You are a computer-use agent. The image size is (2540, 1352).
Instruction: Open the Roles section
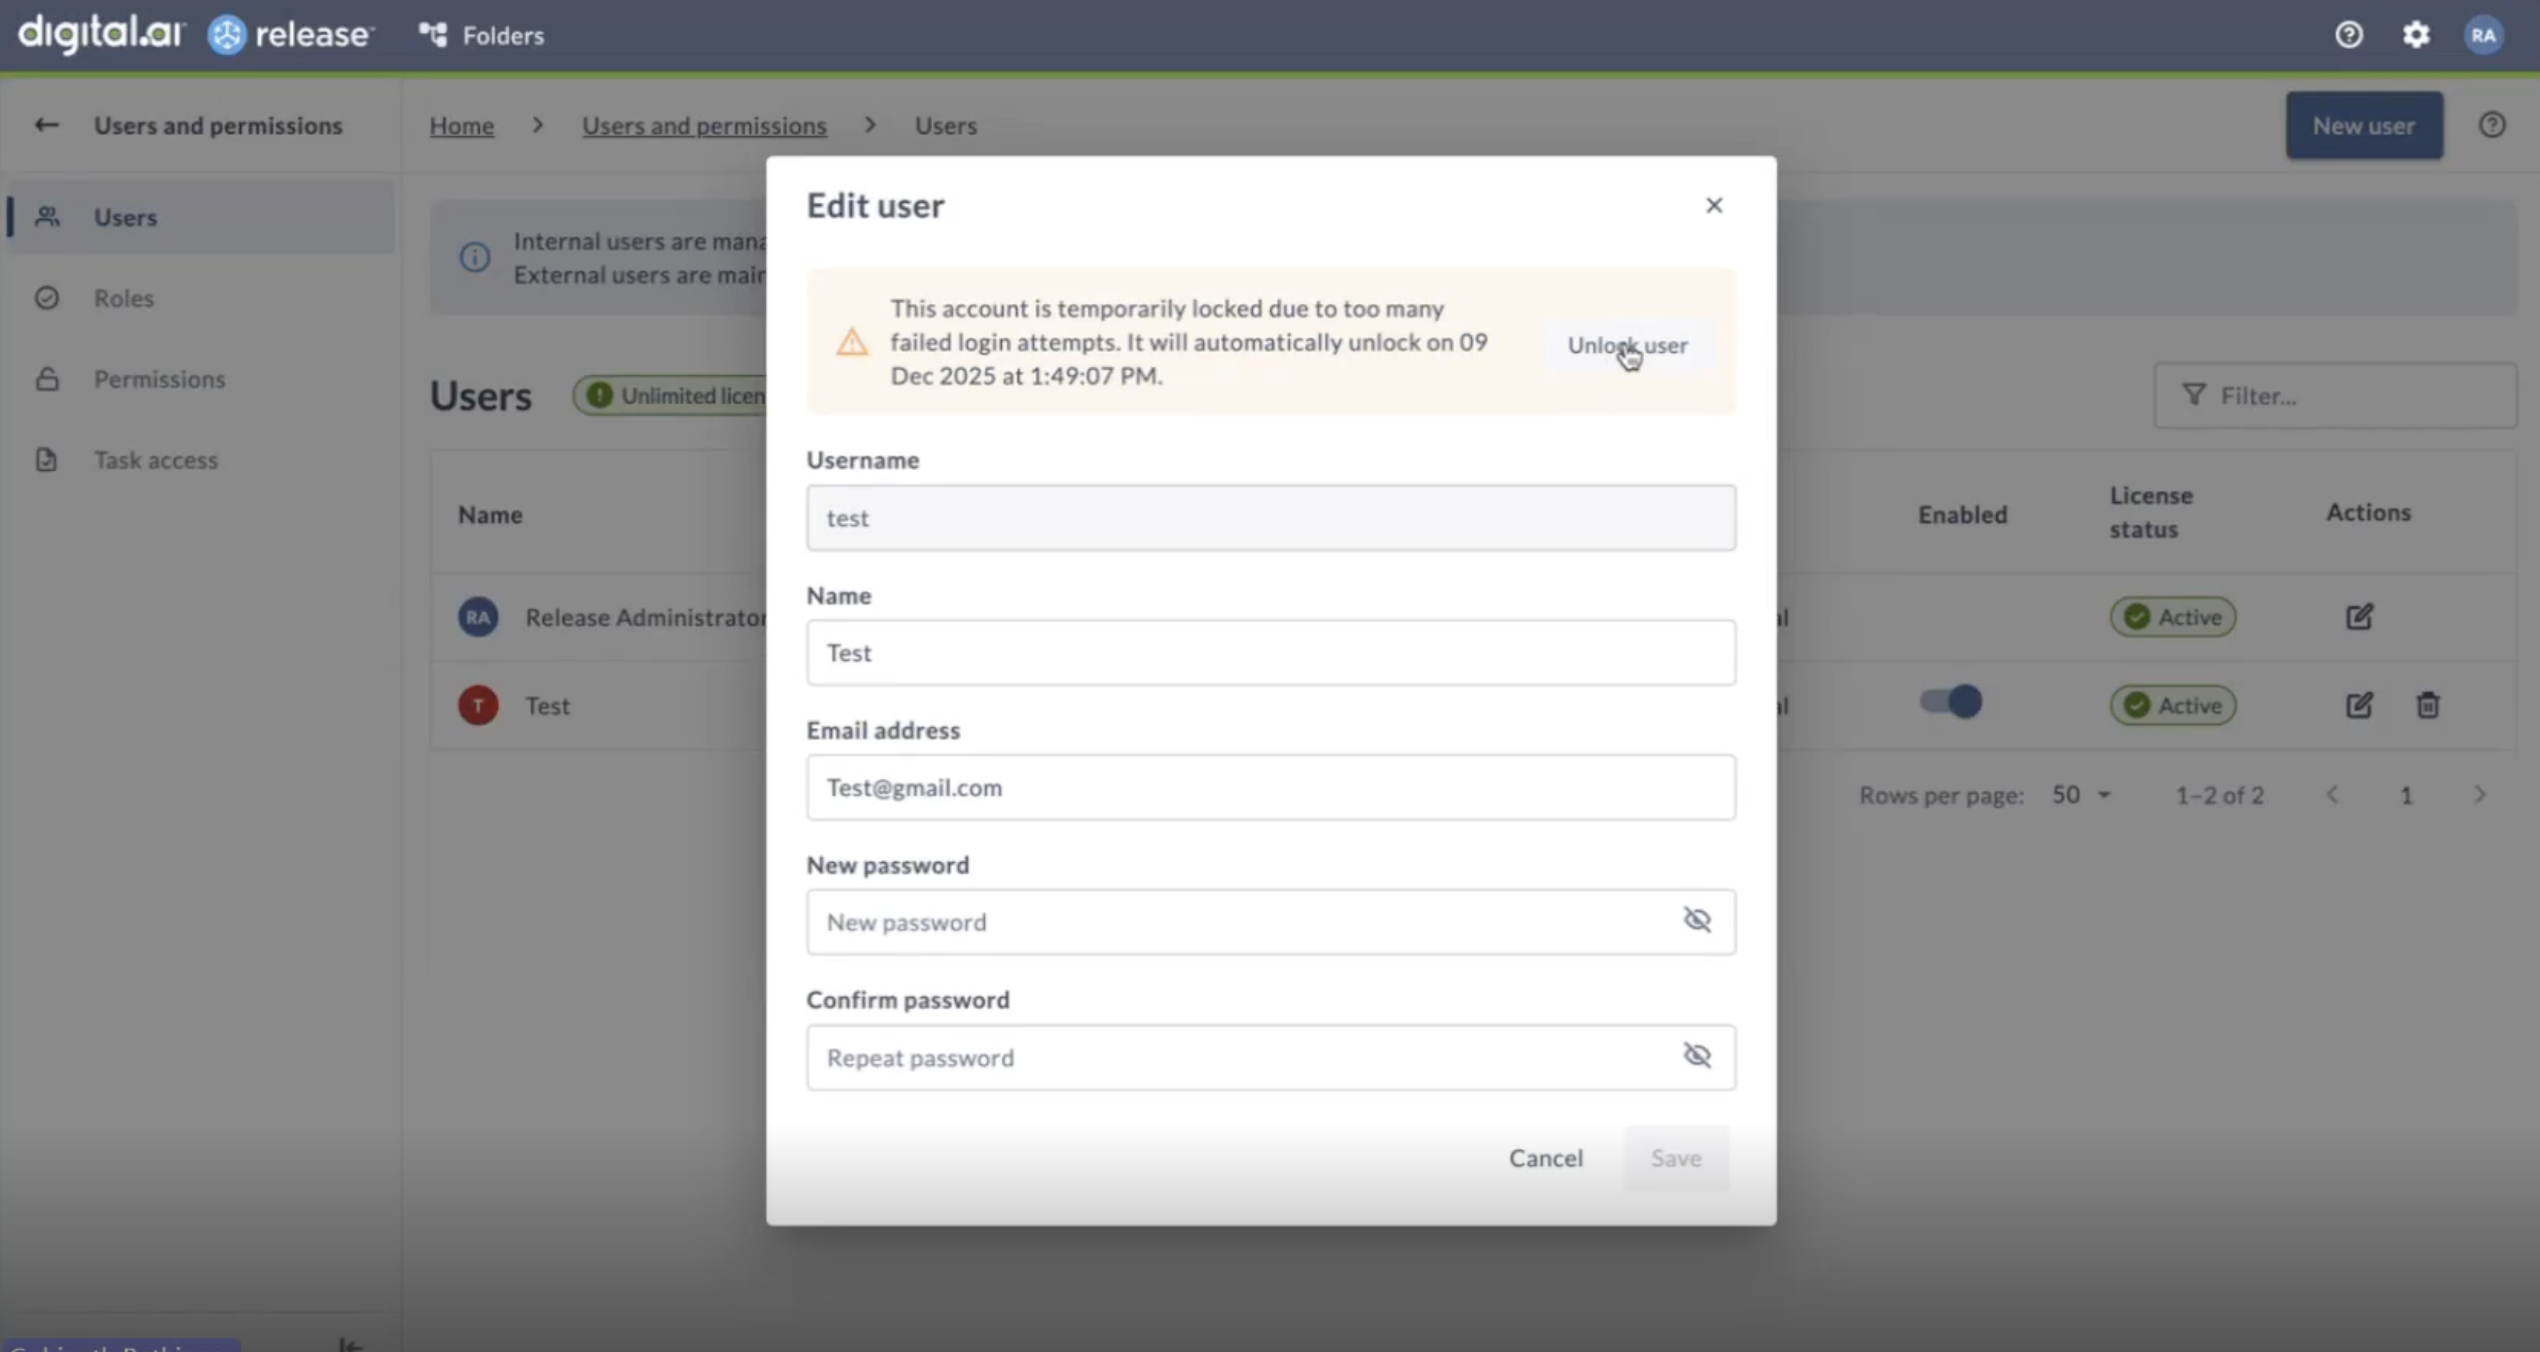124,298
